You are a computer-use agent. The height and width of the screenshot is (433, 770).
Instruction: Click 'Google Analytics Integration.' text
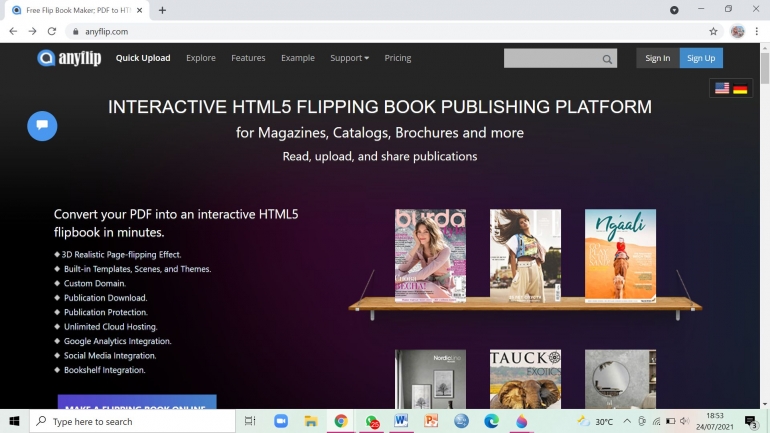click(x=117, y=341)
